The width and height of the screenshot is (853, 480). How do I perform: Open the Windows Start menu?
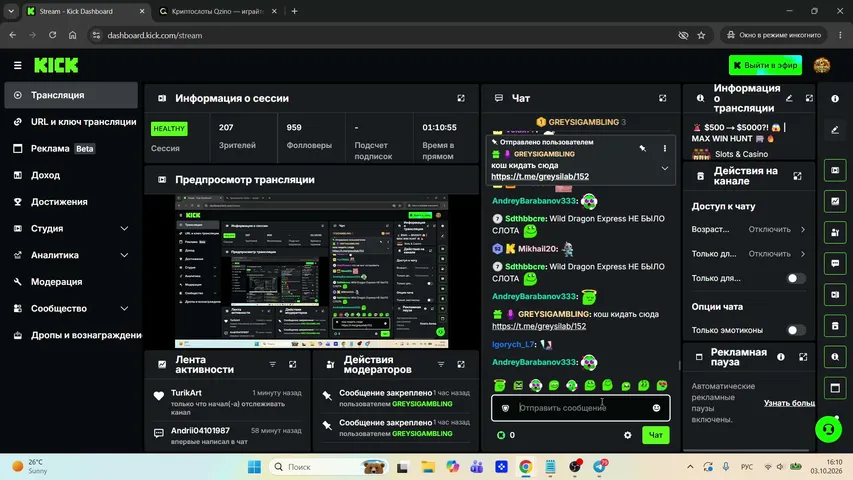(x=254, y=467)
